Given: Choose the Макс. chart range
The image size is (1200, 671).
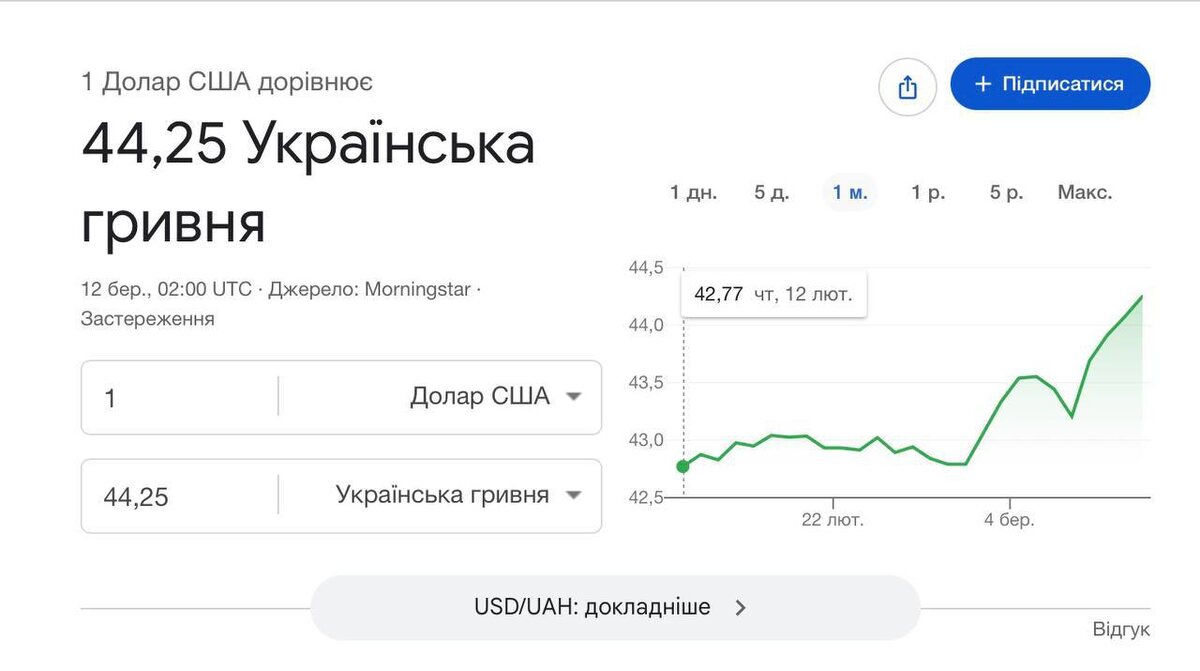Looking at the screenshot, I should [1087, 191].
